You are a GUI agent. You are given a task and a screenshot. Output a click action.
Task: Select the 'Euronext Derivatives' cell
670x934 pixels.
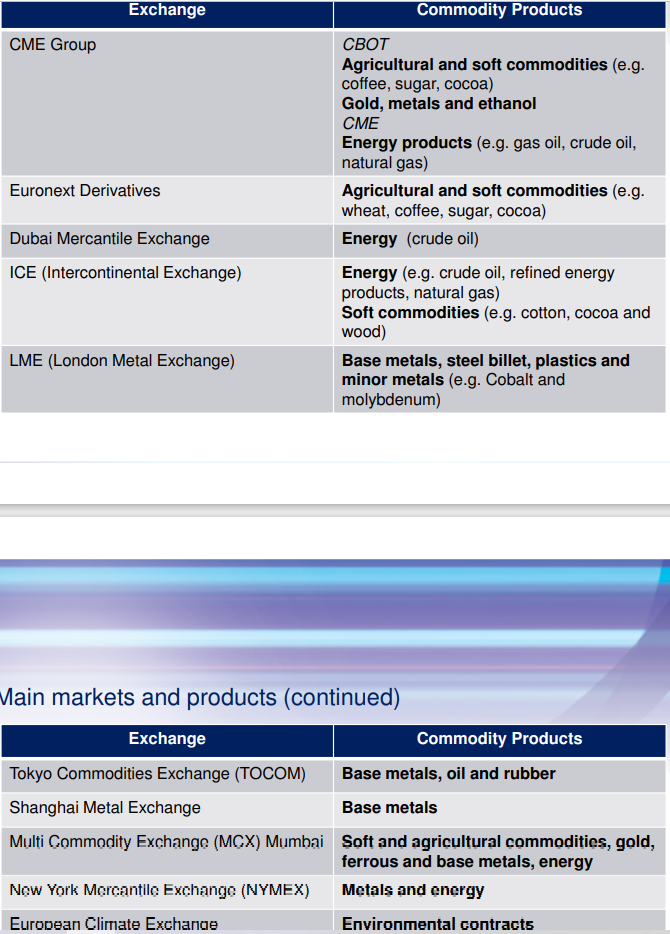pos(167,200)
